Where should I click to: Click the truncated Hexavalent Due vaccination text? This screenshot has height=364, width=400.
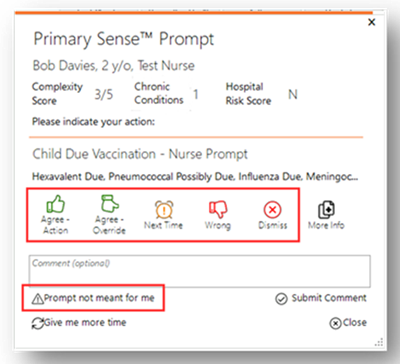pyautogui.click(x=195, y=176)
